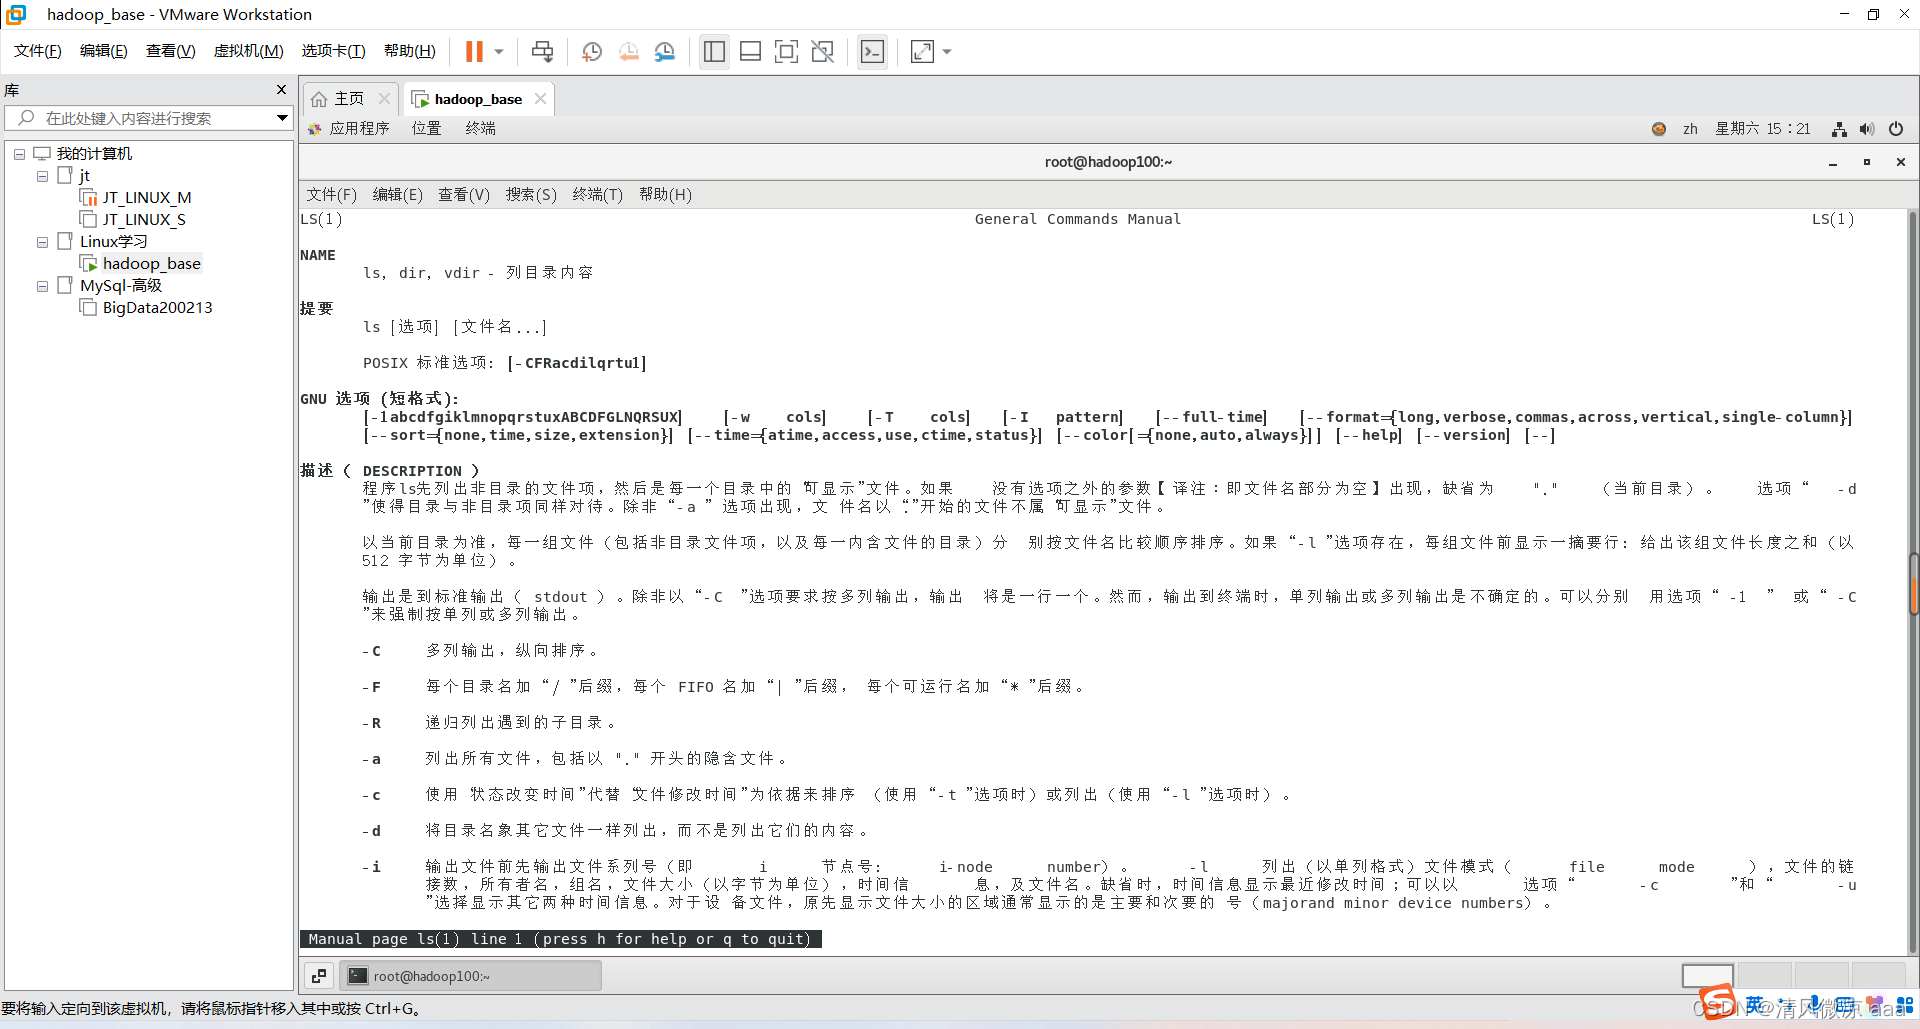Open terminal 编辑(E) menu
Image resolution: width=1920 pixels, height=1029 pixels.
tap(398, 195)
